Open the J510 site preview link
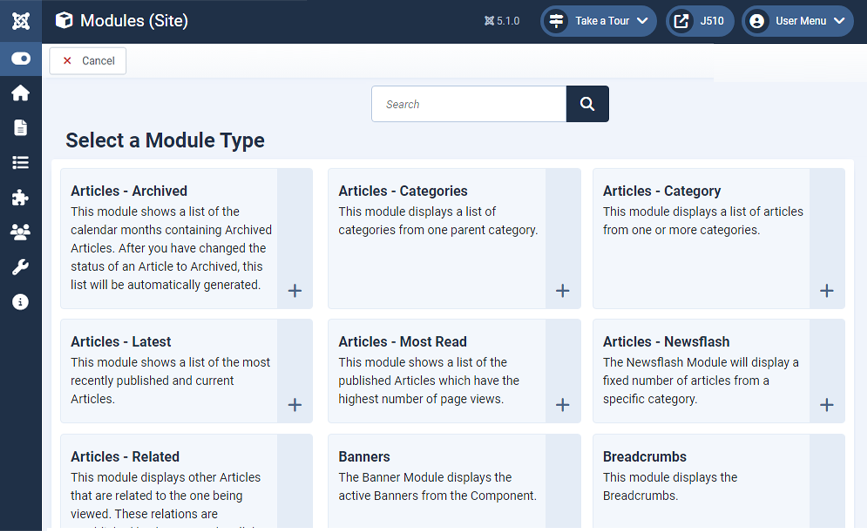Image resolution: width=867 pixels, height=531 pixels. [699, 21]
